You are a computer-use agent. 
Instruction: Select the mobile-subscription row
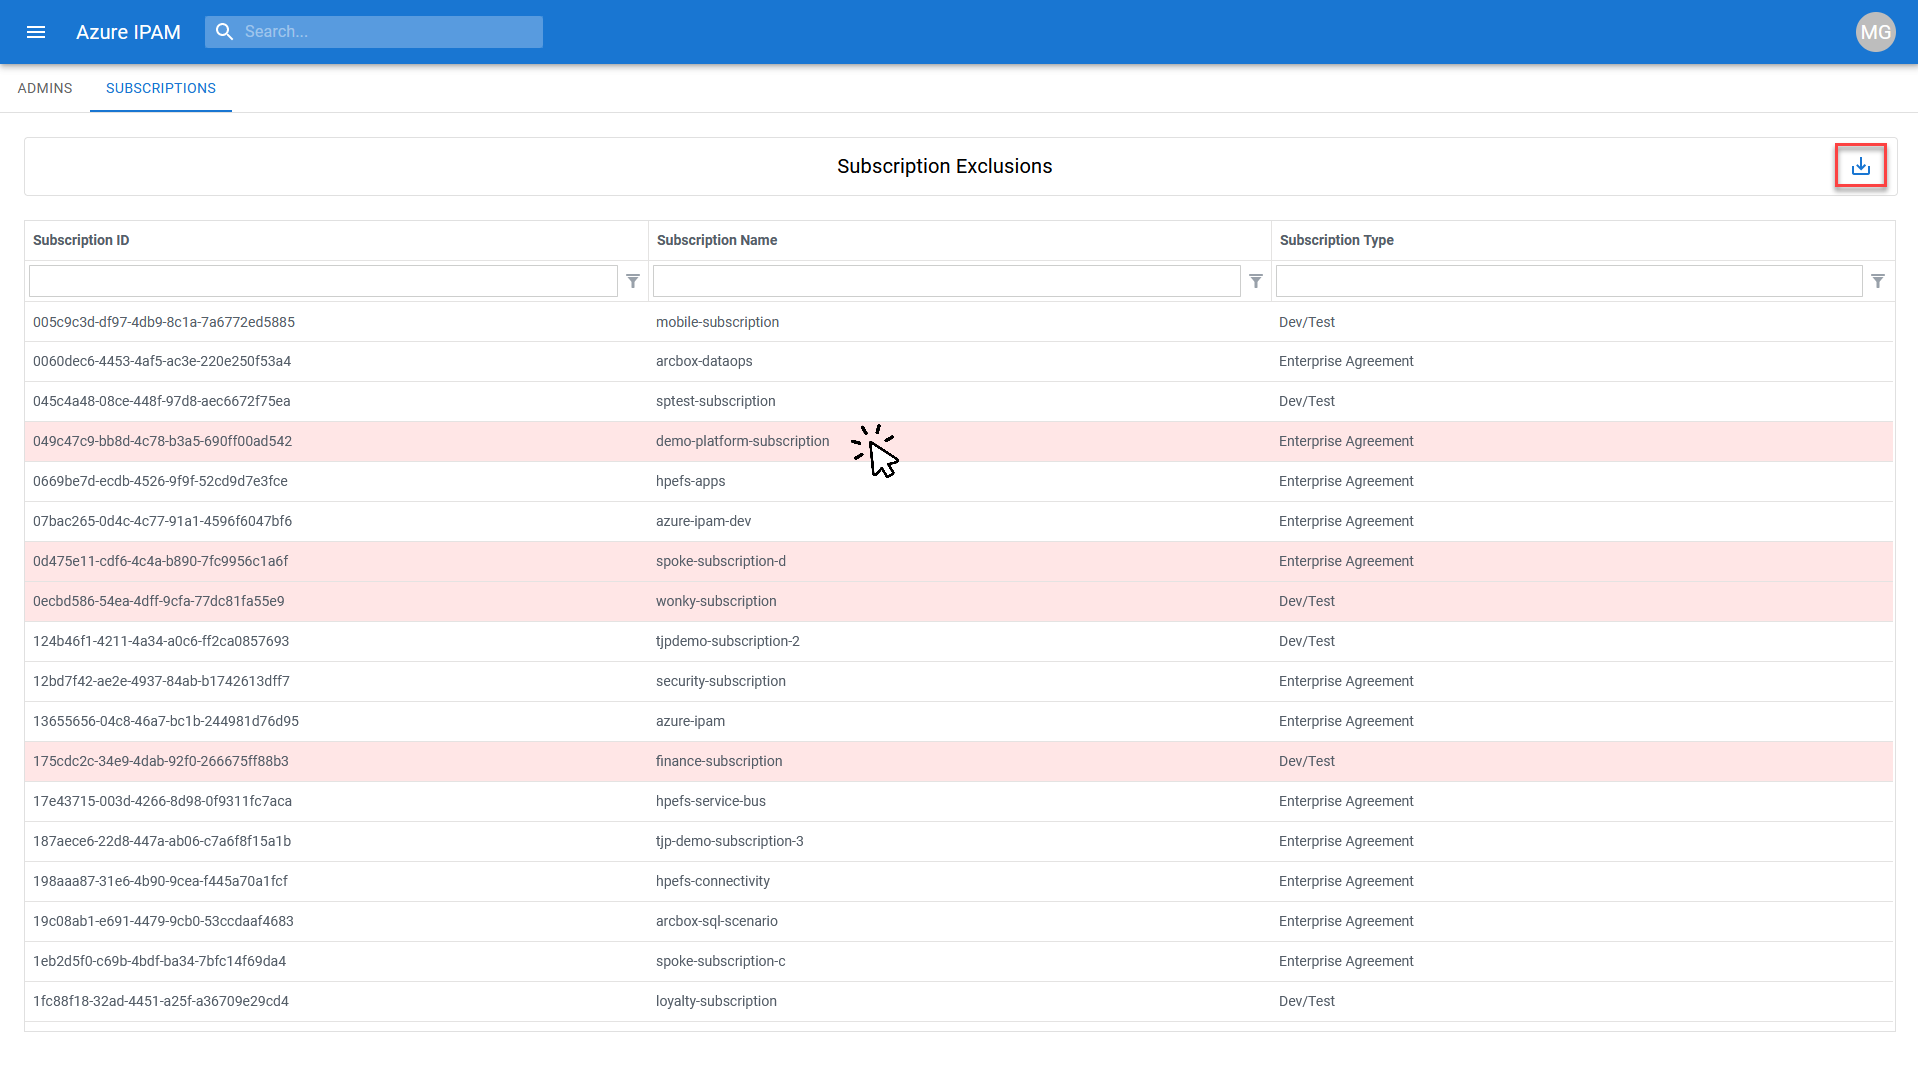(959, 322)
